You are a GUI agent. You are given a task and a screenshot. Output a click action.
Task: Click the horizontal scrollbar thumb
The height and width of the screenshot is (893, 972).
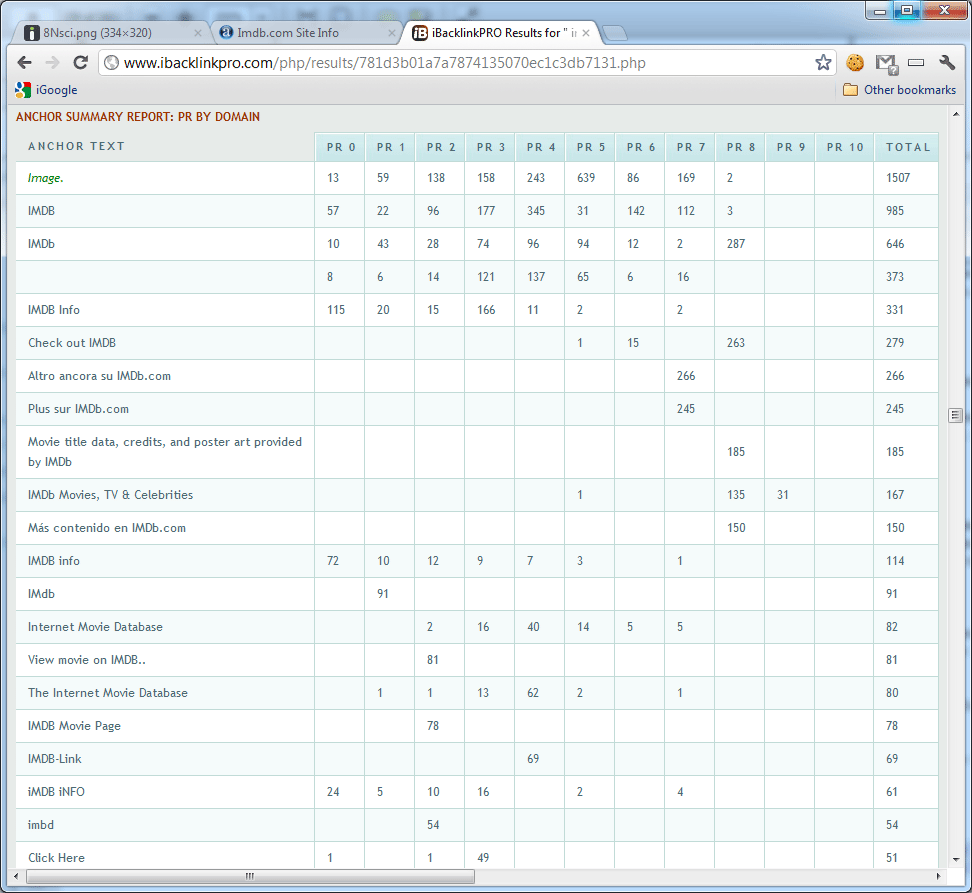pyautogui.click(x=250, y=876)
